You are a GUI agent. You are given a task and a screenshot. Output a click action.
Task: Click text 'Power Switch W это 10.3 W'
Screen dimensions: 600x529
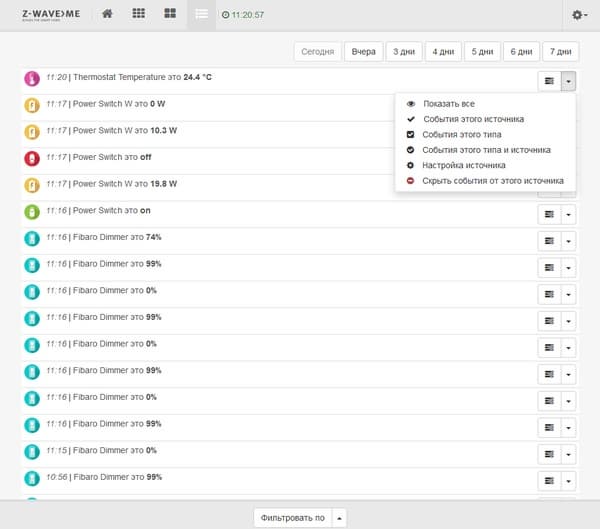click(125, 131)
